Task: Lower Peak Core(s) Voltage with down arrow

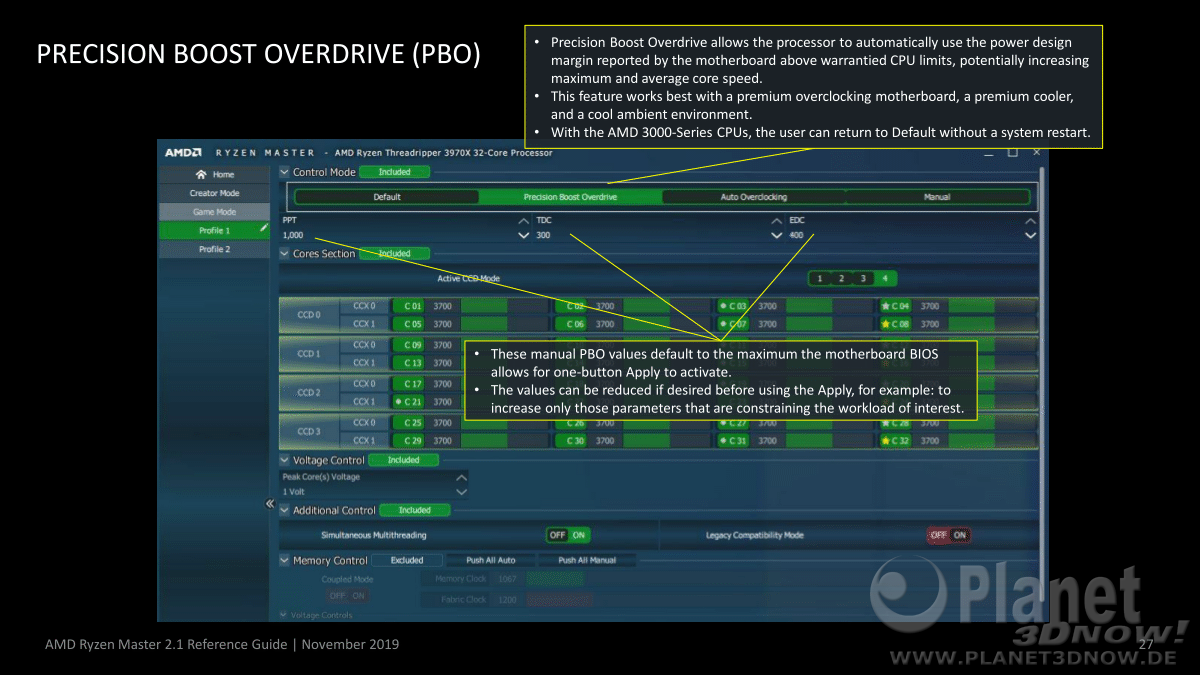Action: click(x=461, y=492)
